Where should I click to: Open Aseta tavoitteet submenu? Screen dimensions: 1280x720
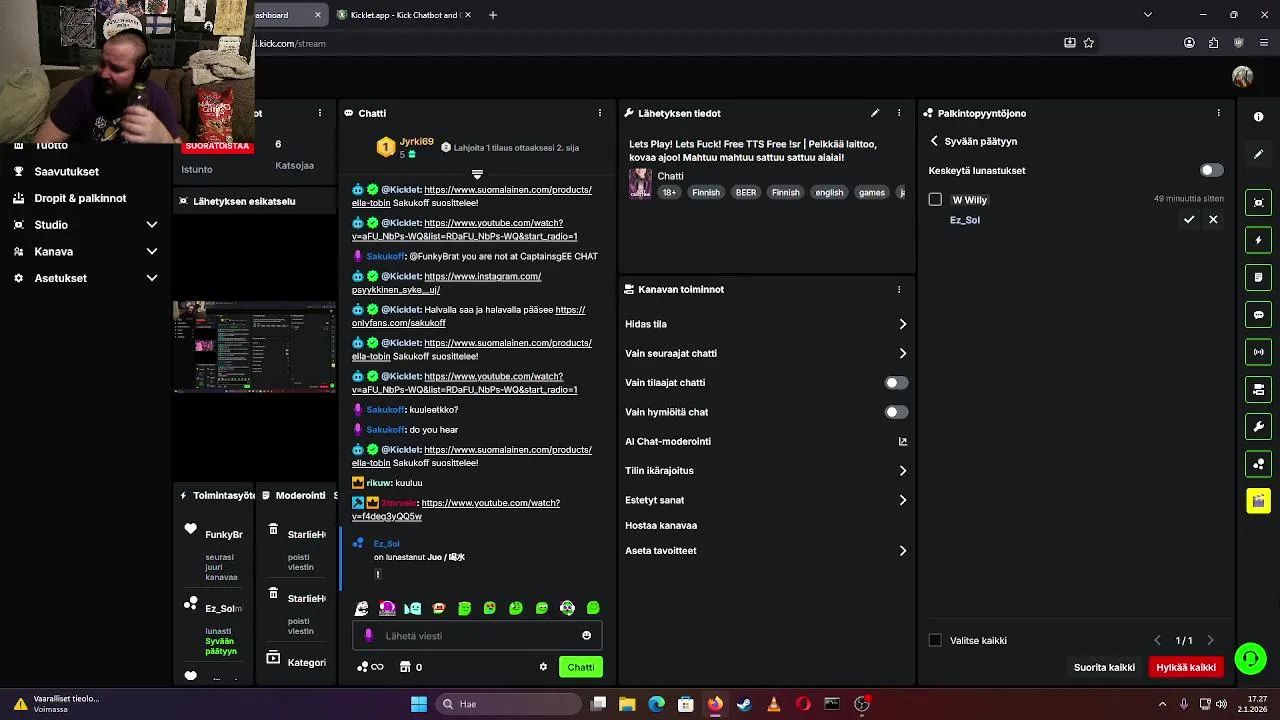(766, 550)
